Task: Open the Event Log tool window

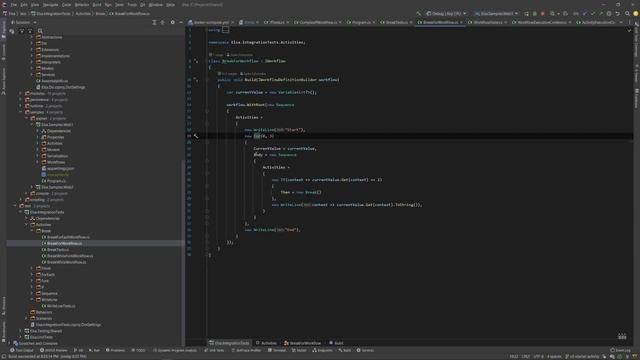Action: (x=621, y=350)
